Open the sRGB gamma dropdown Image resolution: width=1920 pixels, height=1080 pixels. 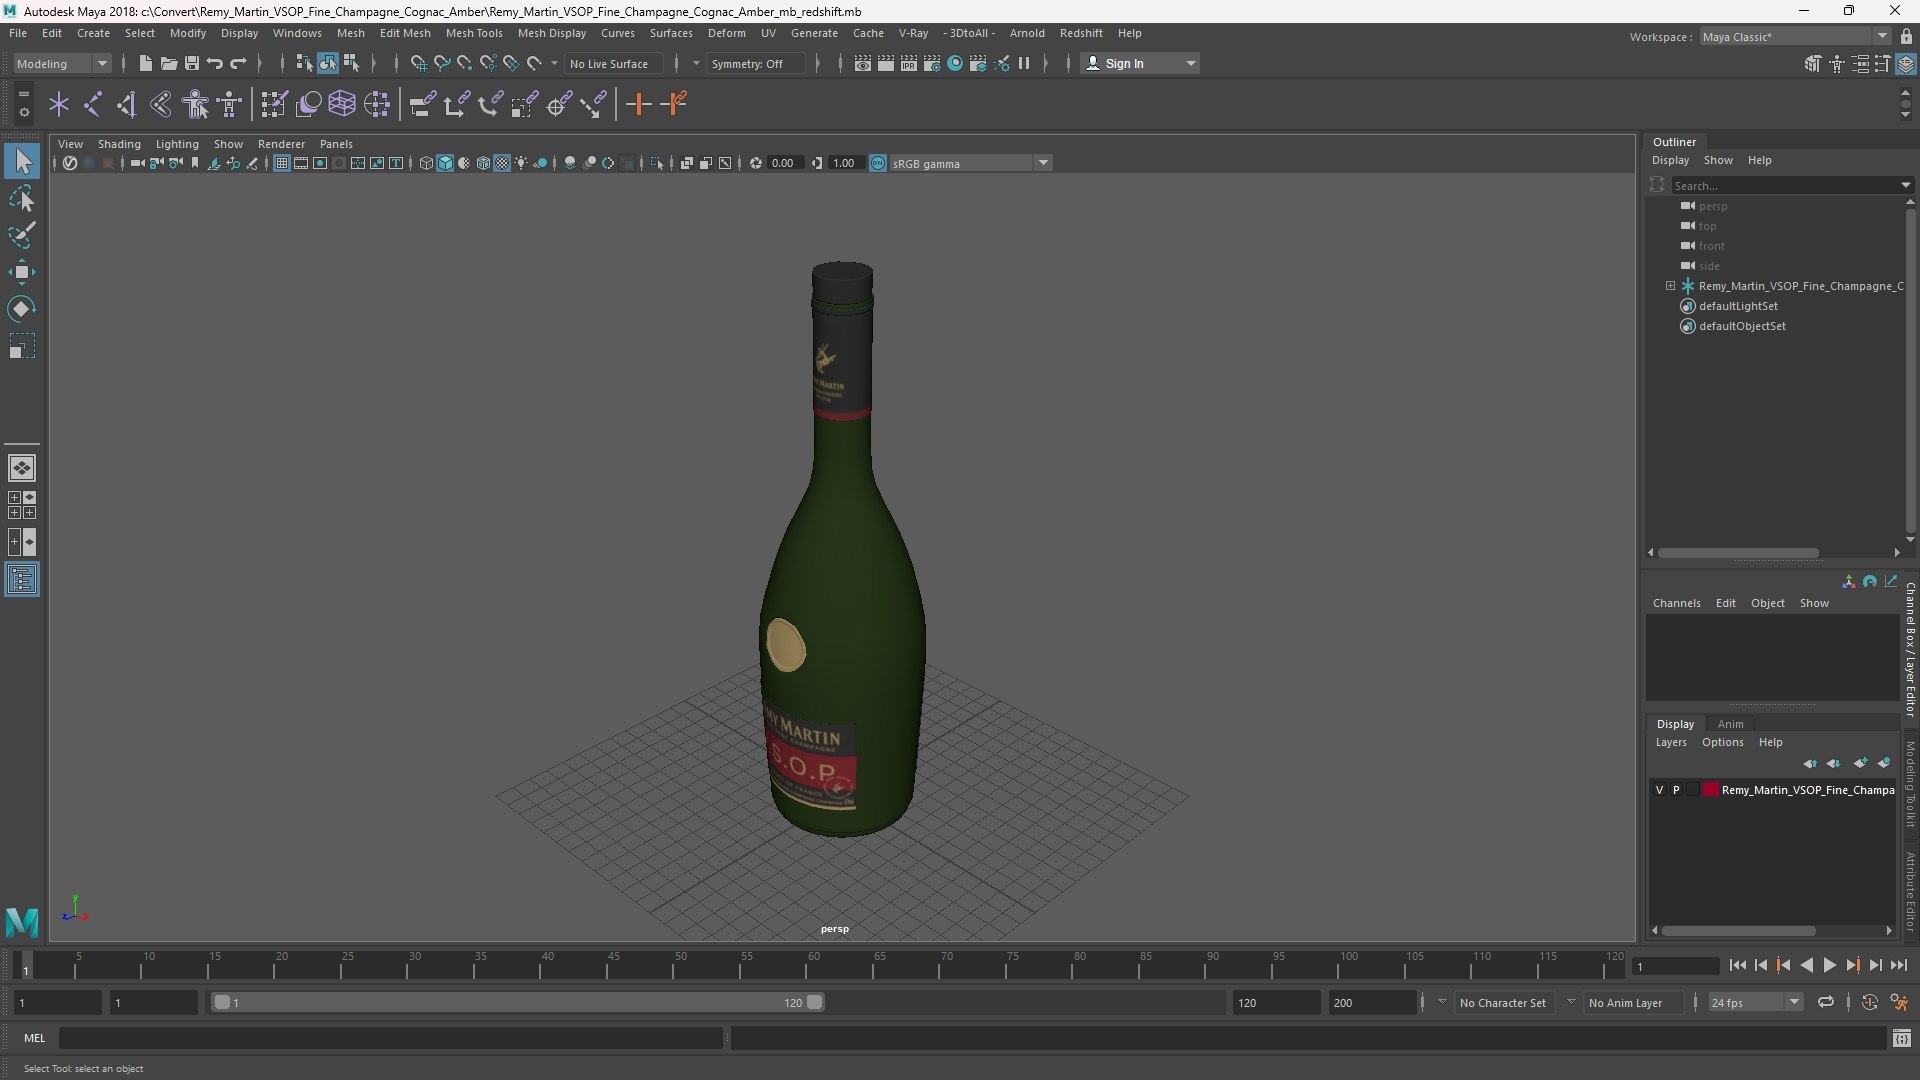(970, 163)
